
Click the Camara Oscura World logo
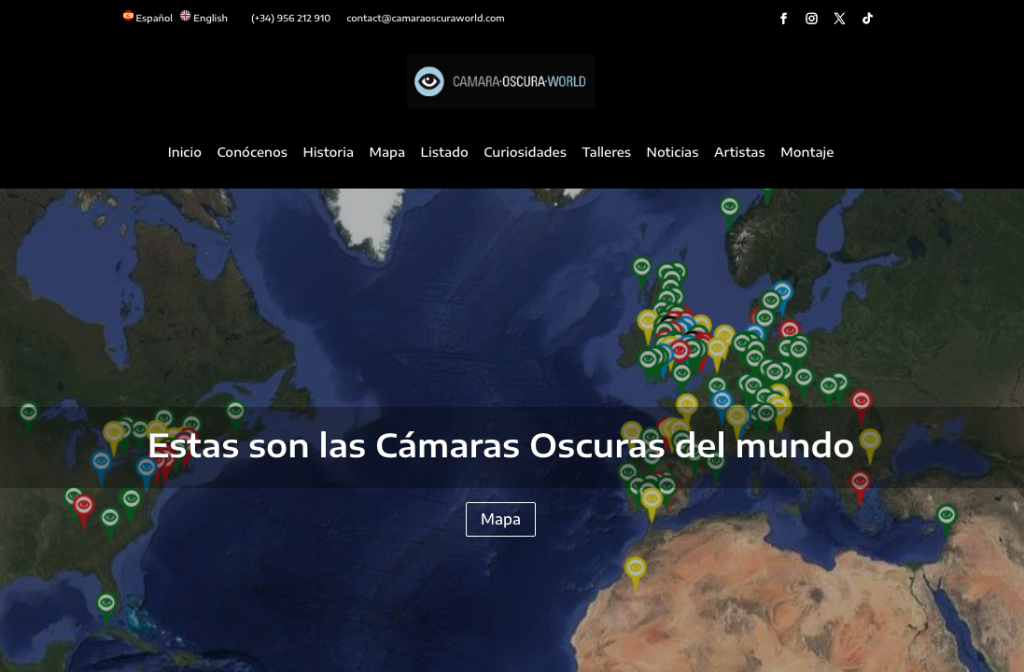point(500,81)
